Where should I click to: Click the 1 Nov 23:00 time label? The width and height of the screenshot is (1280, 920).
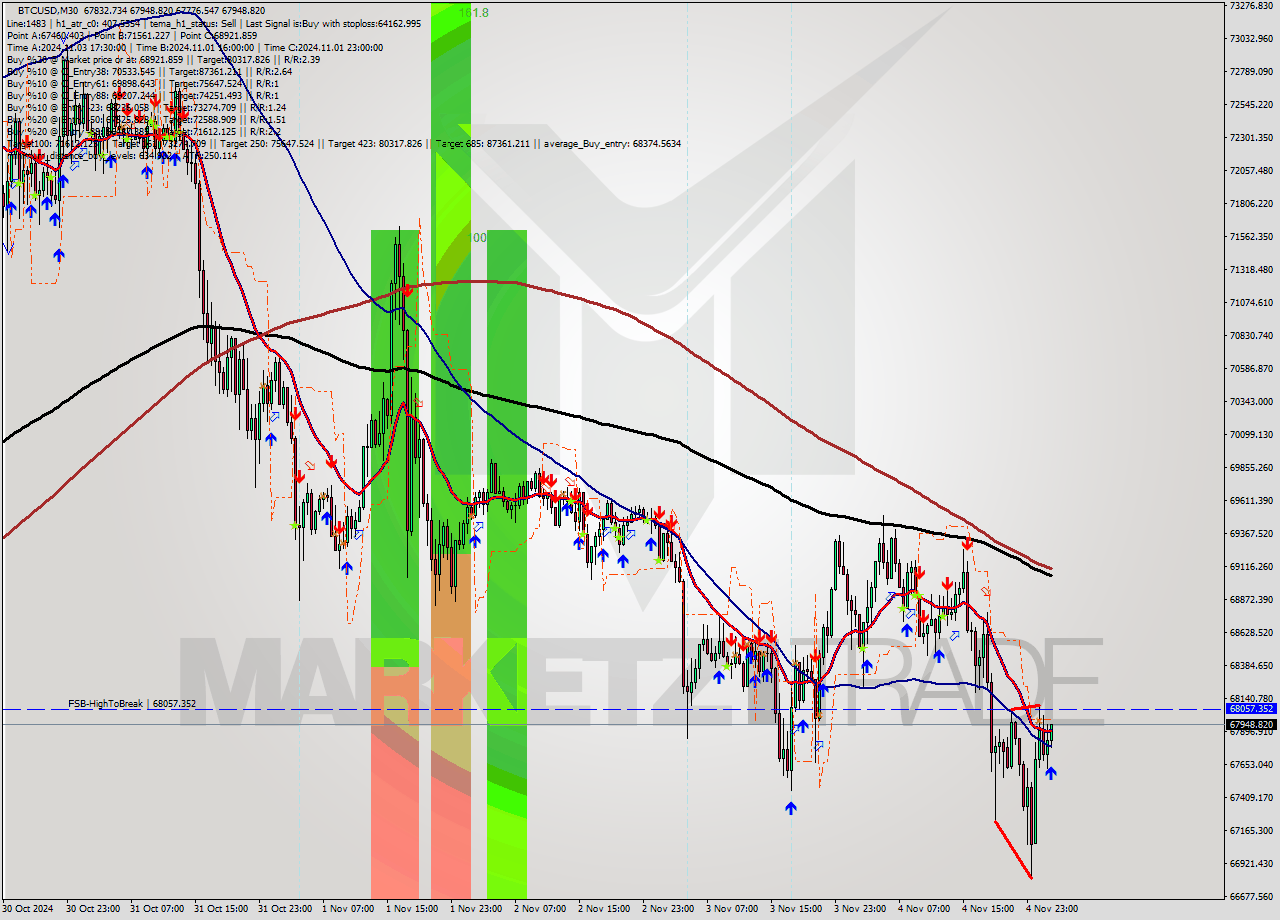coord(477,909)
